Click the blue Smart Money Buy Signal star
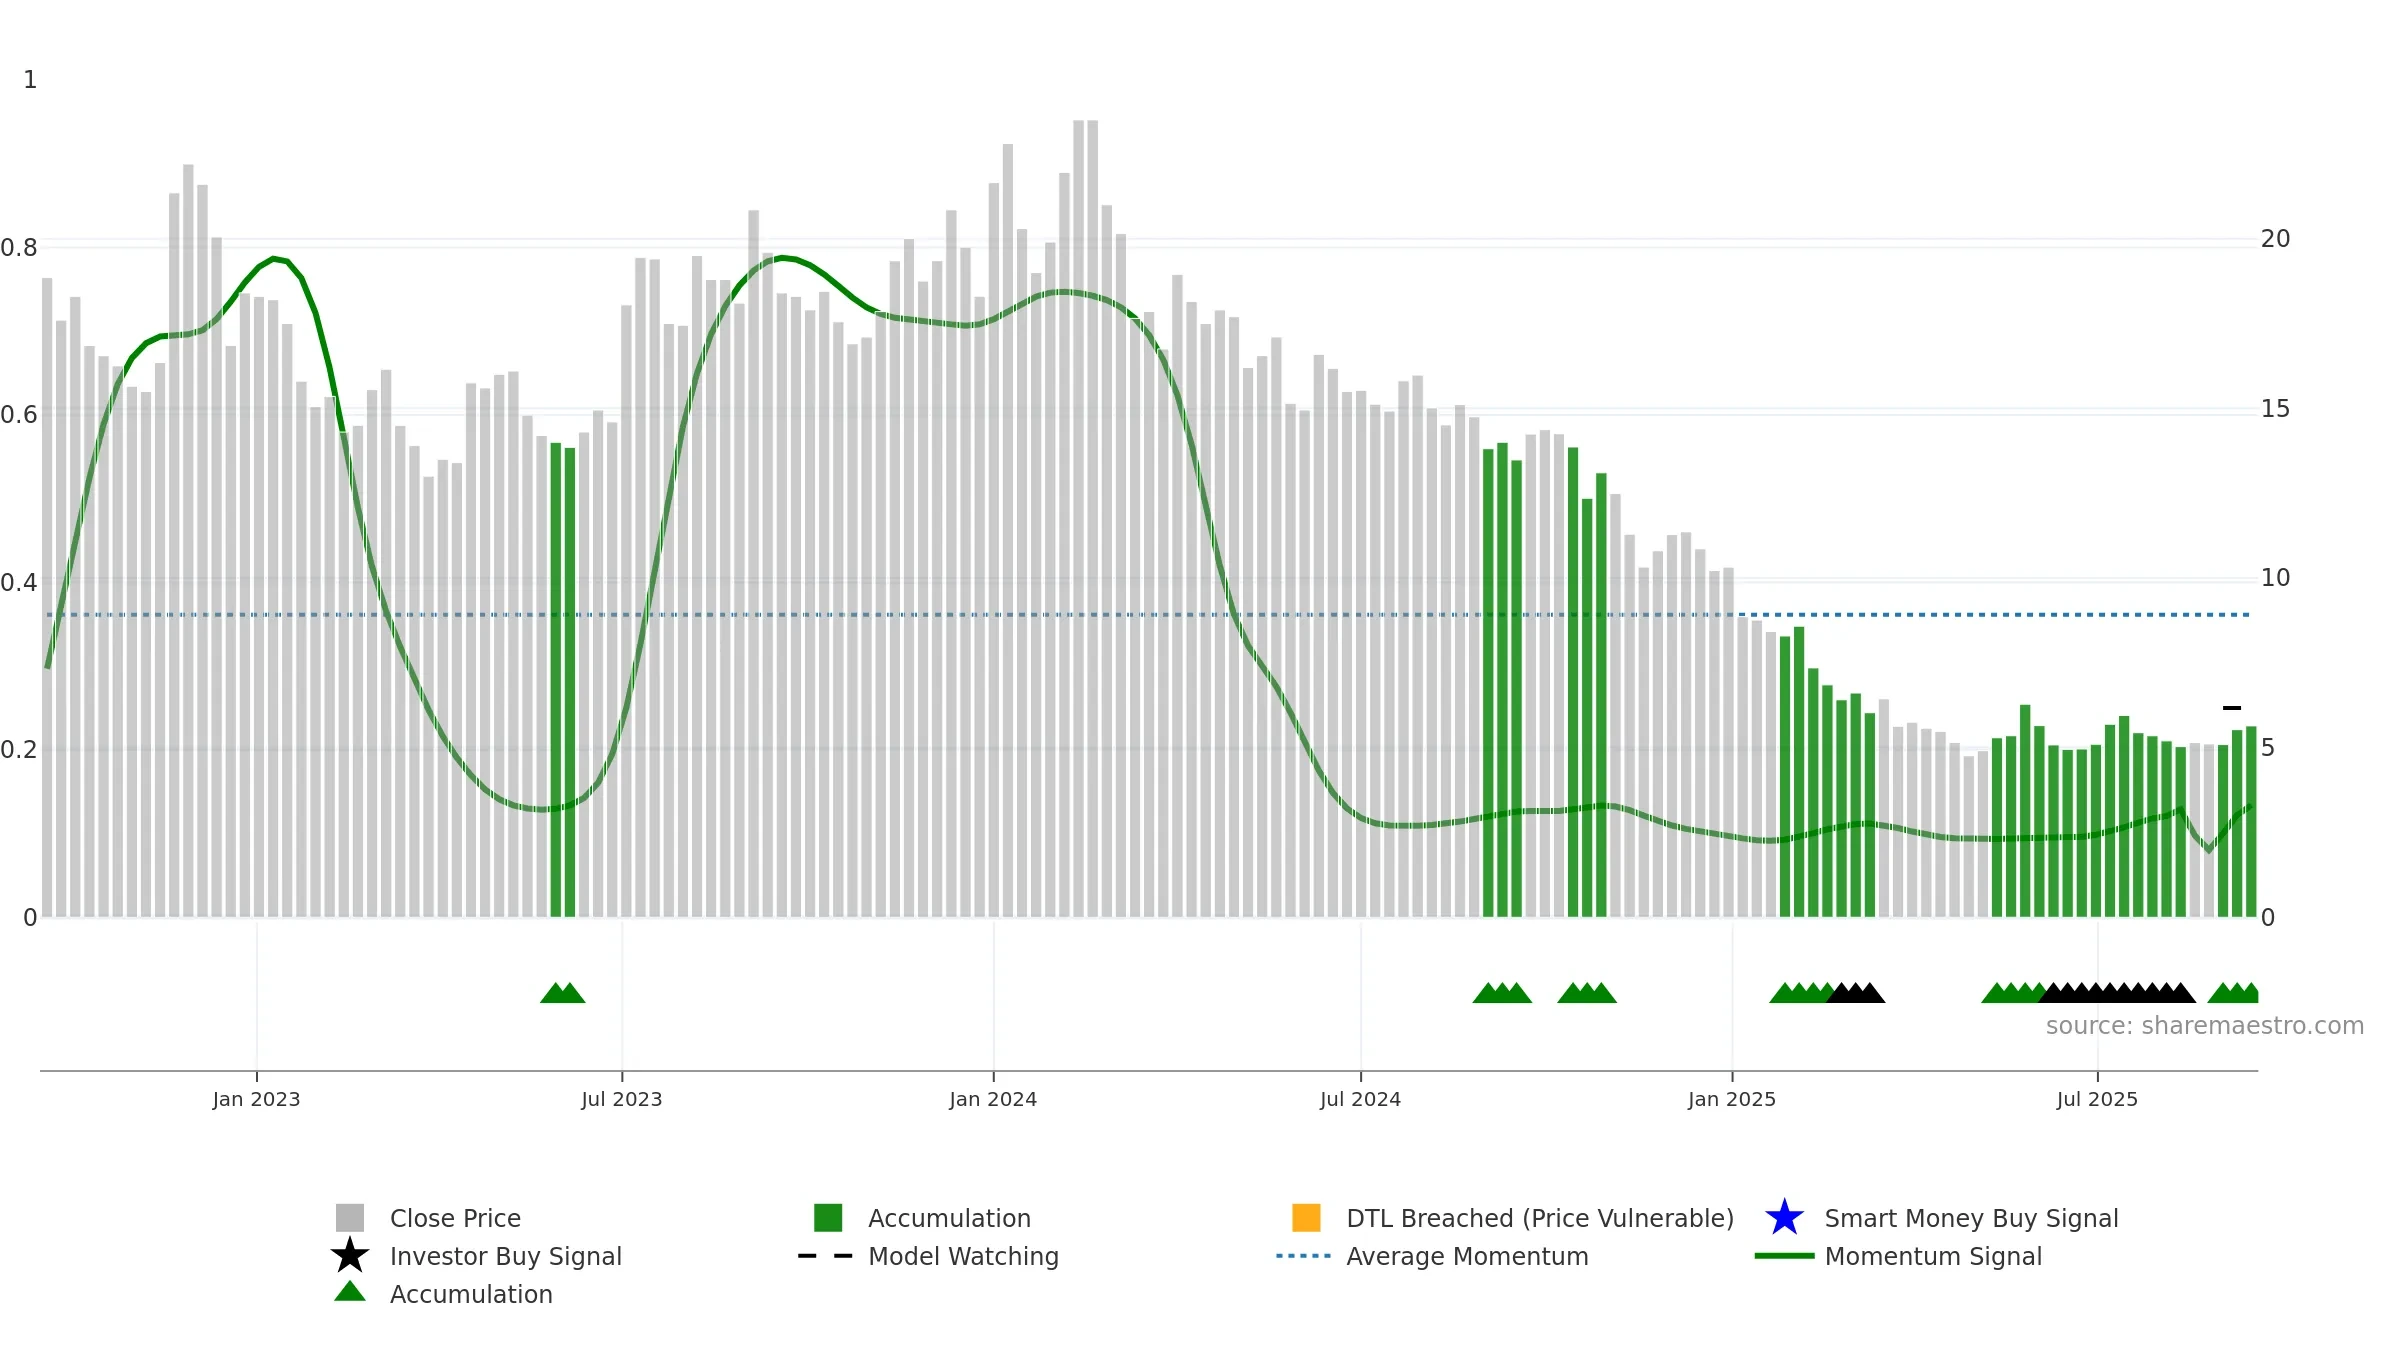This screenshot has width=2400, height=1350. [x=1783, y=1217]
